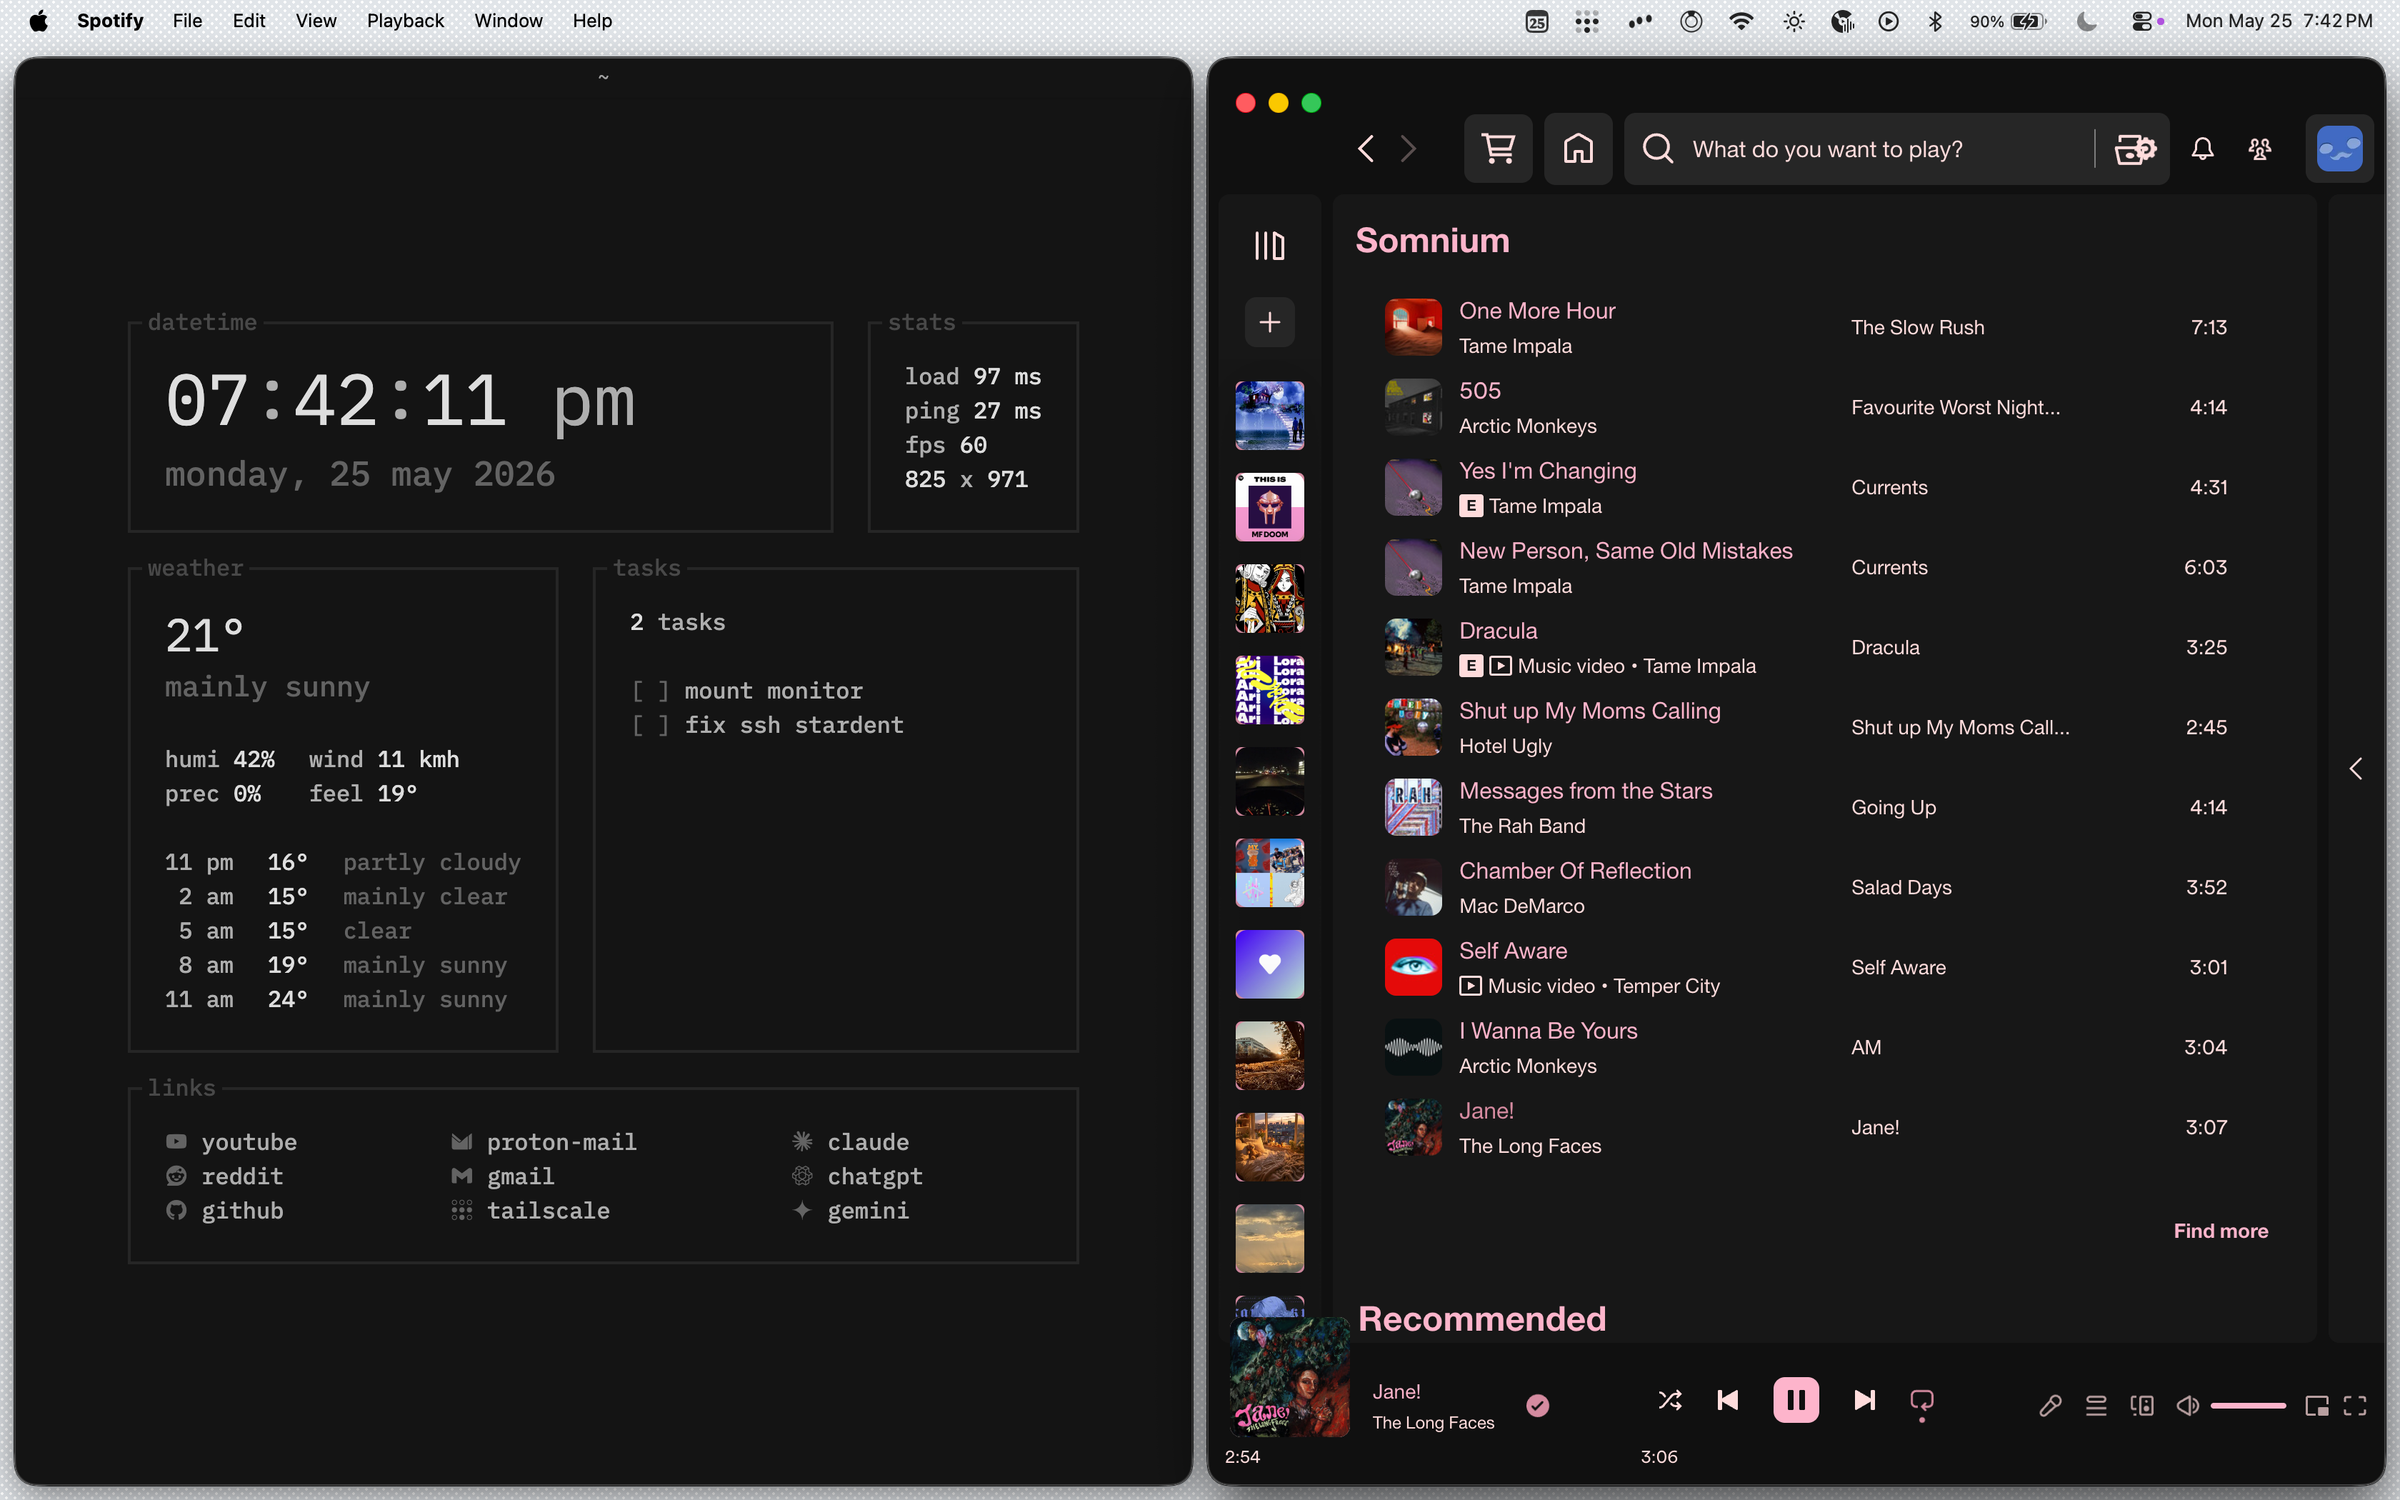Open connect to a device
Image resolution: width=2400 pixels, height=1500 pixels.
coord(2141,1406)
